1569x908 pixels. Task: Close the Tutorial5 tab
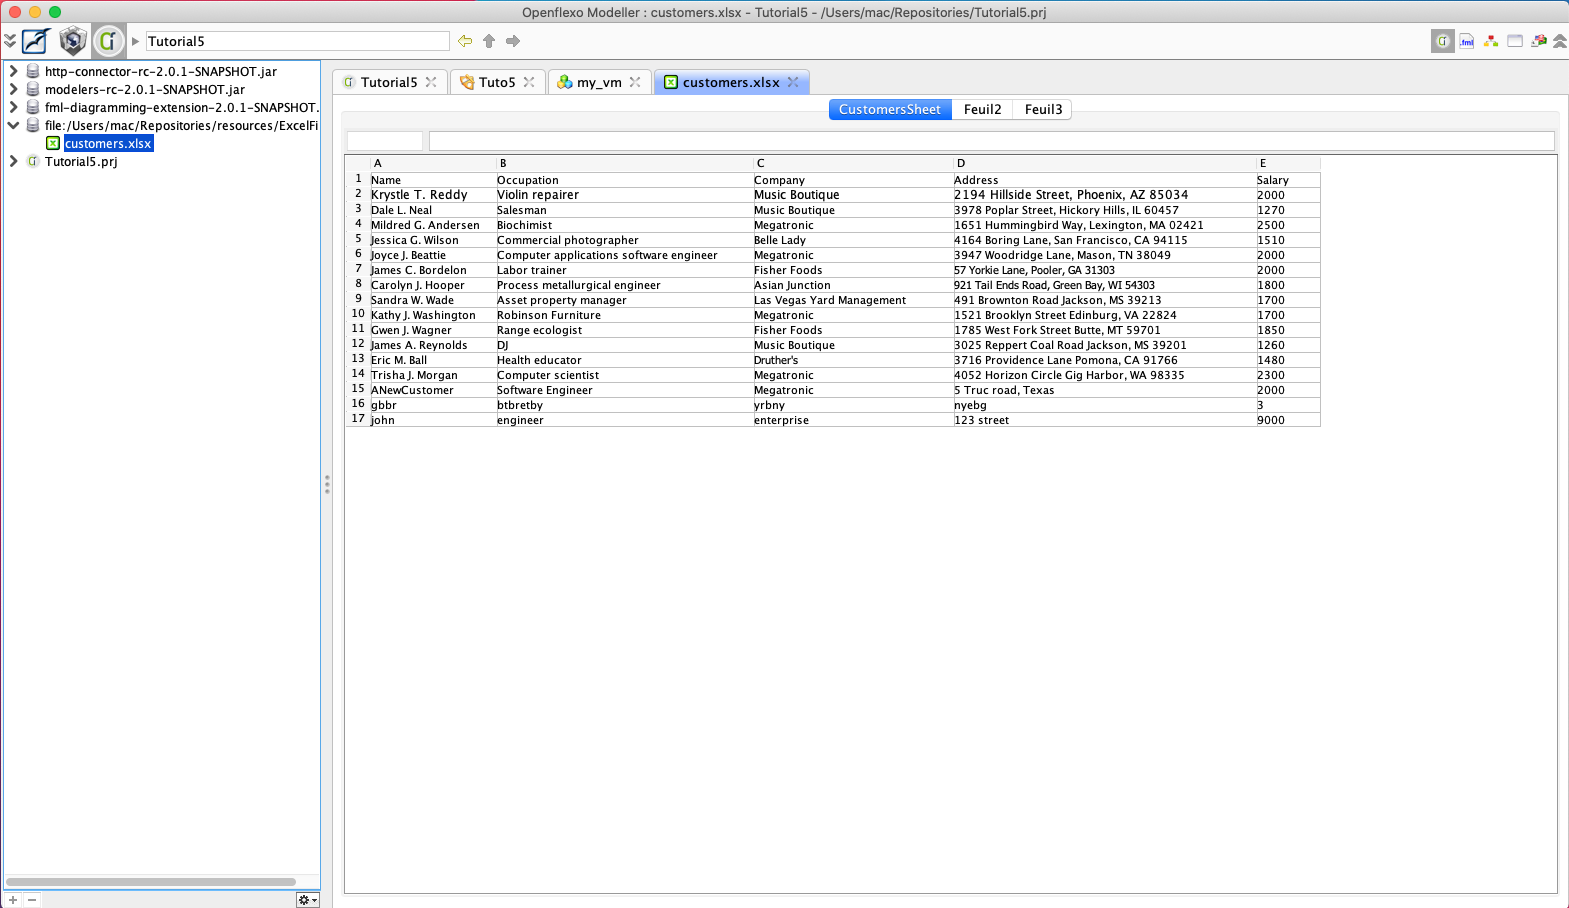coord(431,82)
